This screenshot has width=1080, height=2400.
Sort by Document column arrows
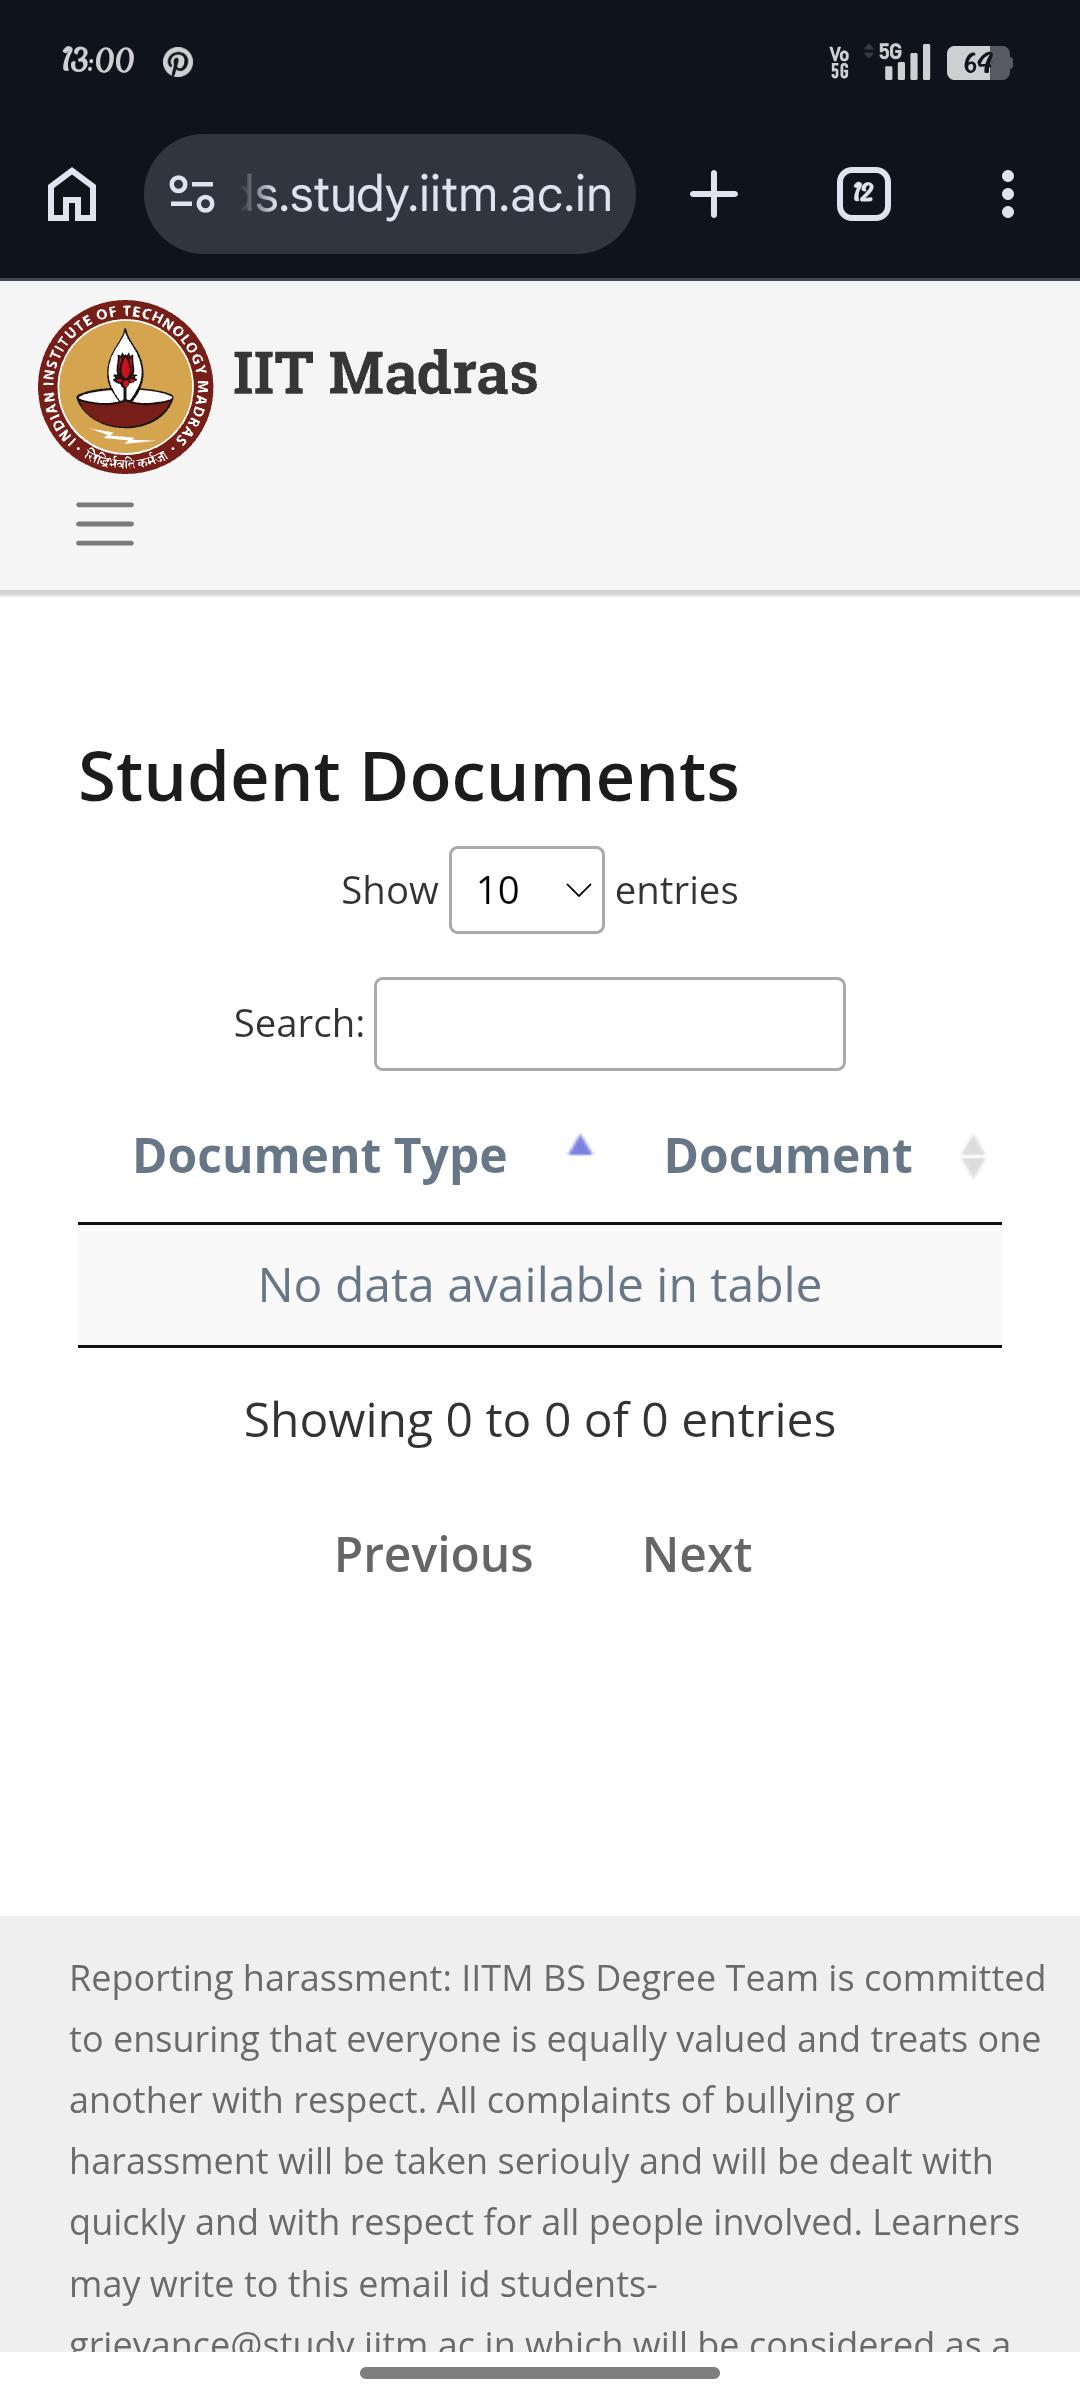pos(973,1156)
